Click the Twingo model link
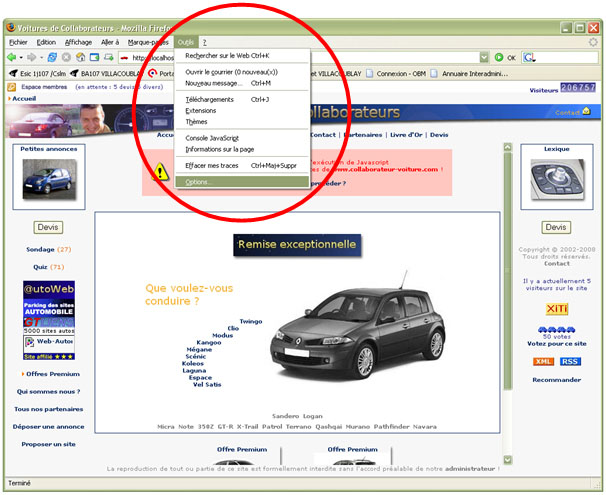The height and width of the screenshot is (495, 606). coord(251,321)
